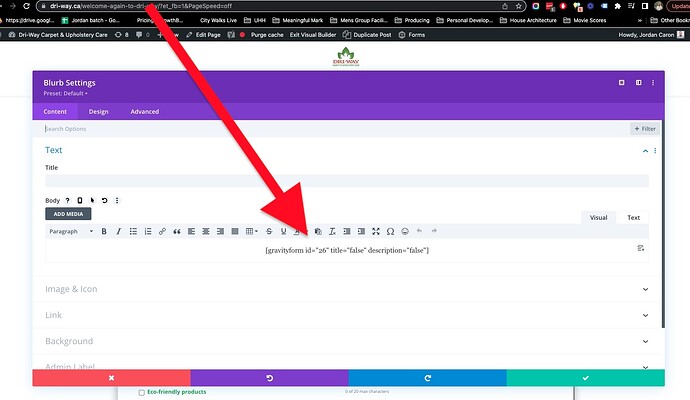Open Body field more options menu
Image resolution: width=690 pixels, height=400 pixels.
click(117, 201)
